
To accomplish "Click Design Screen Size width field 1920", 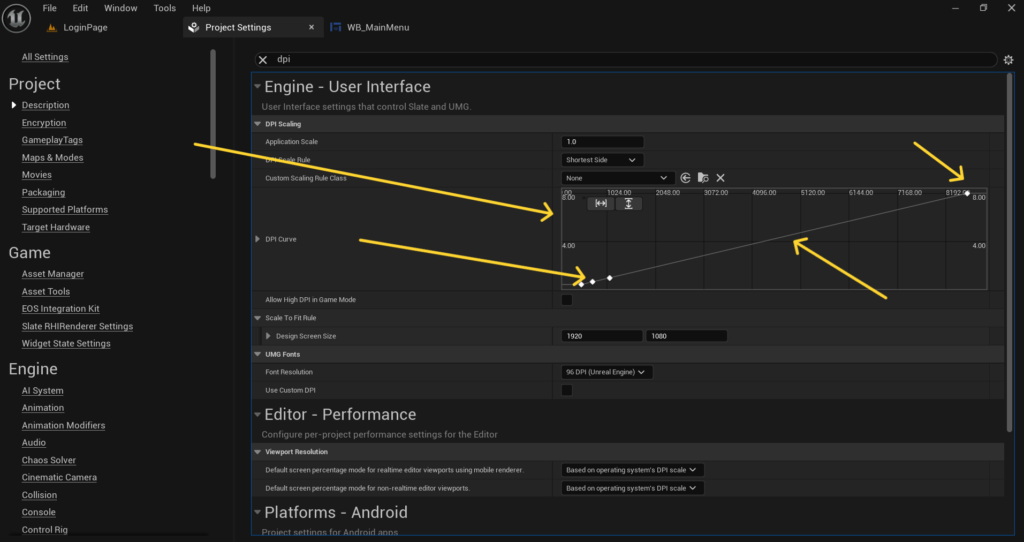I will (x=601, y=336).
